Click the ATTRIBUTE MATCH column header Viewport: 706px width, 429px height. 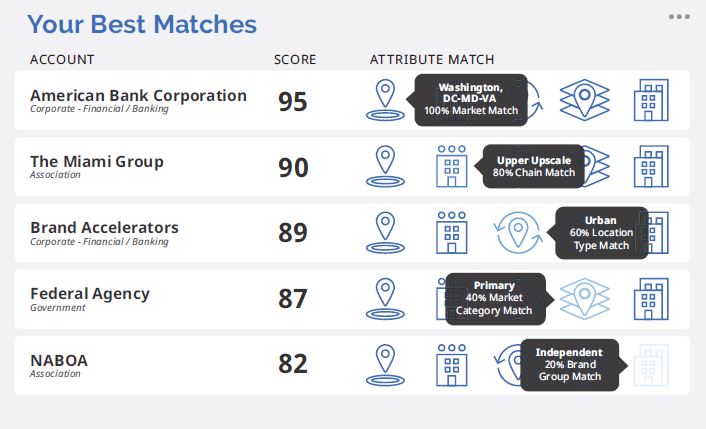click(x=432, y=59)
